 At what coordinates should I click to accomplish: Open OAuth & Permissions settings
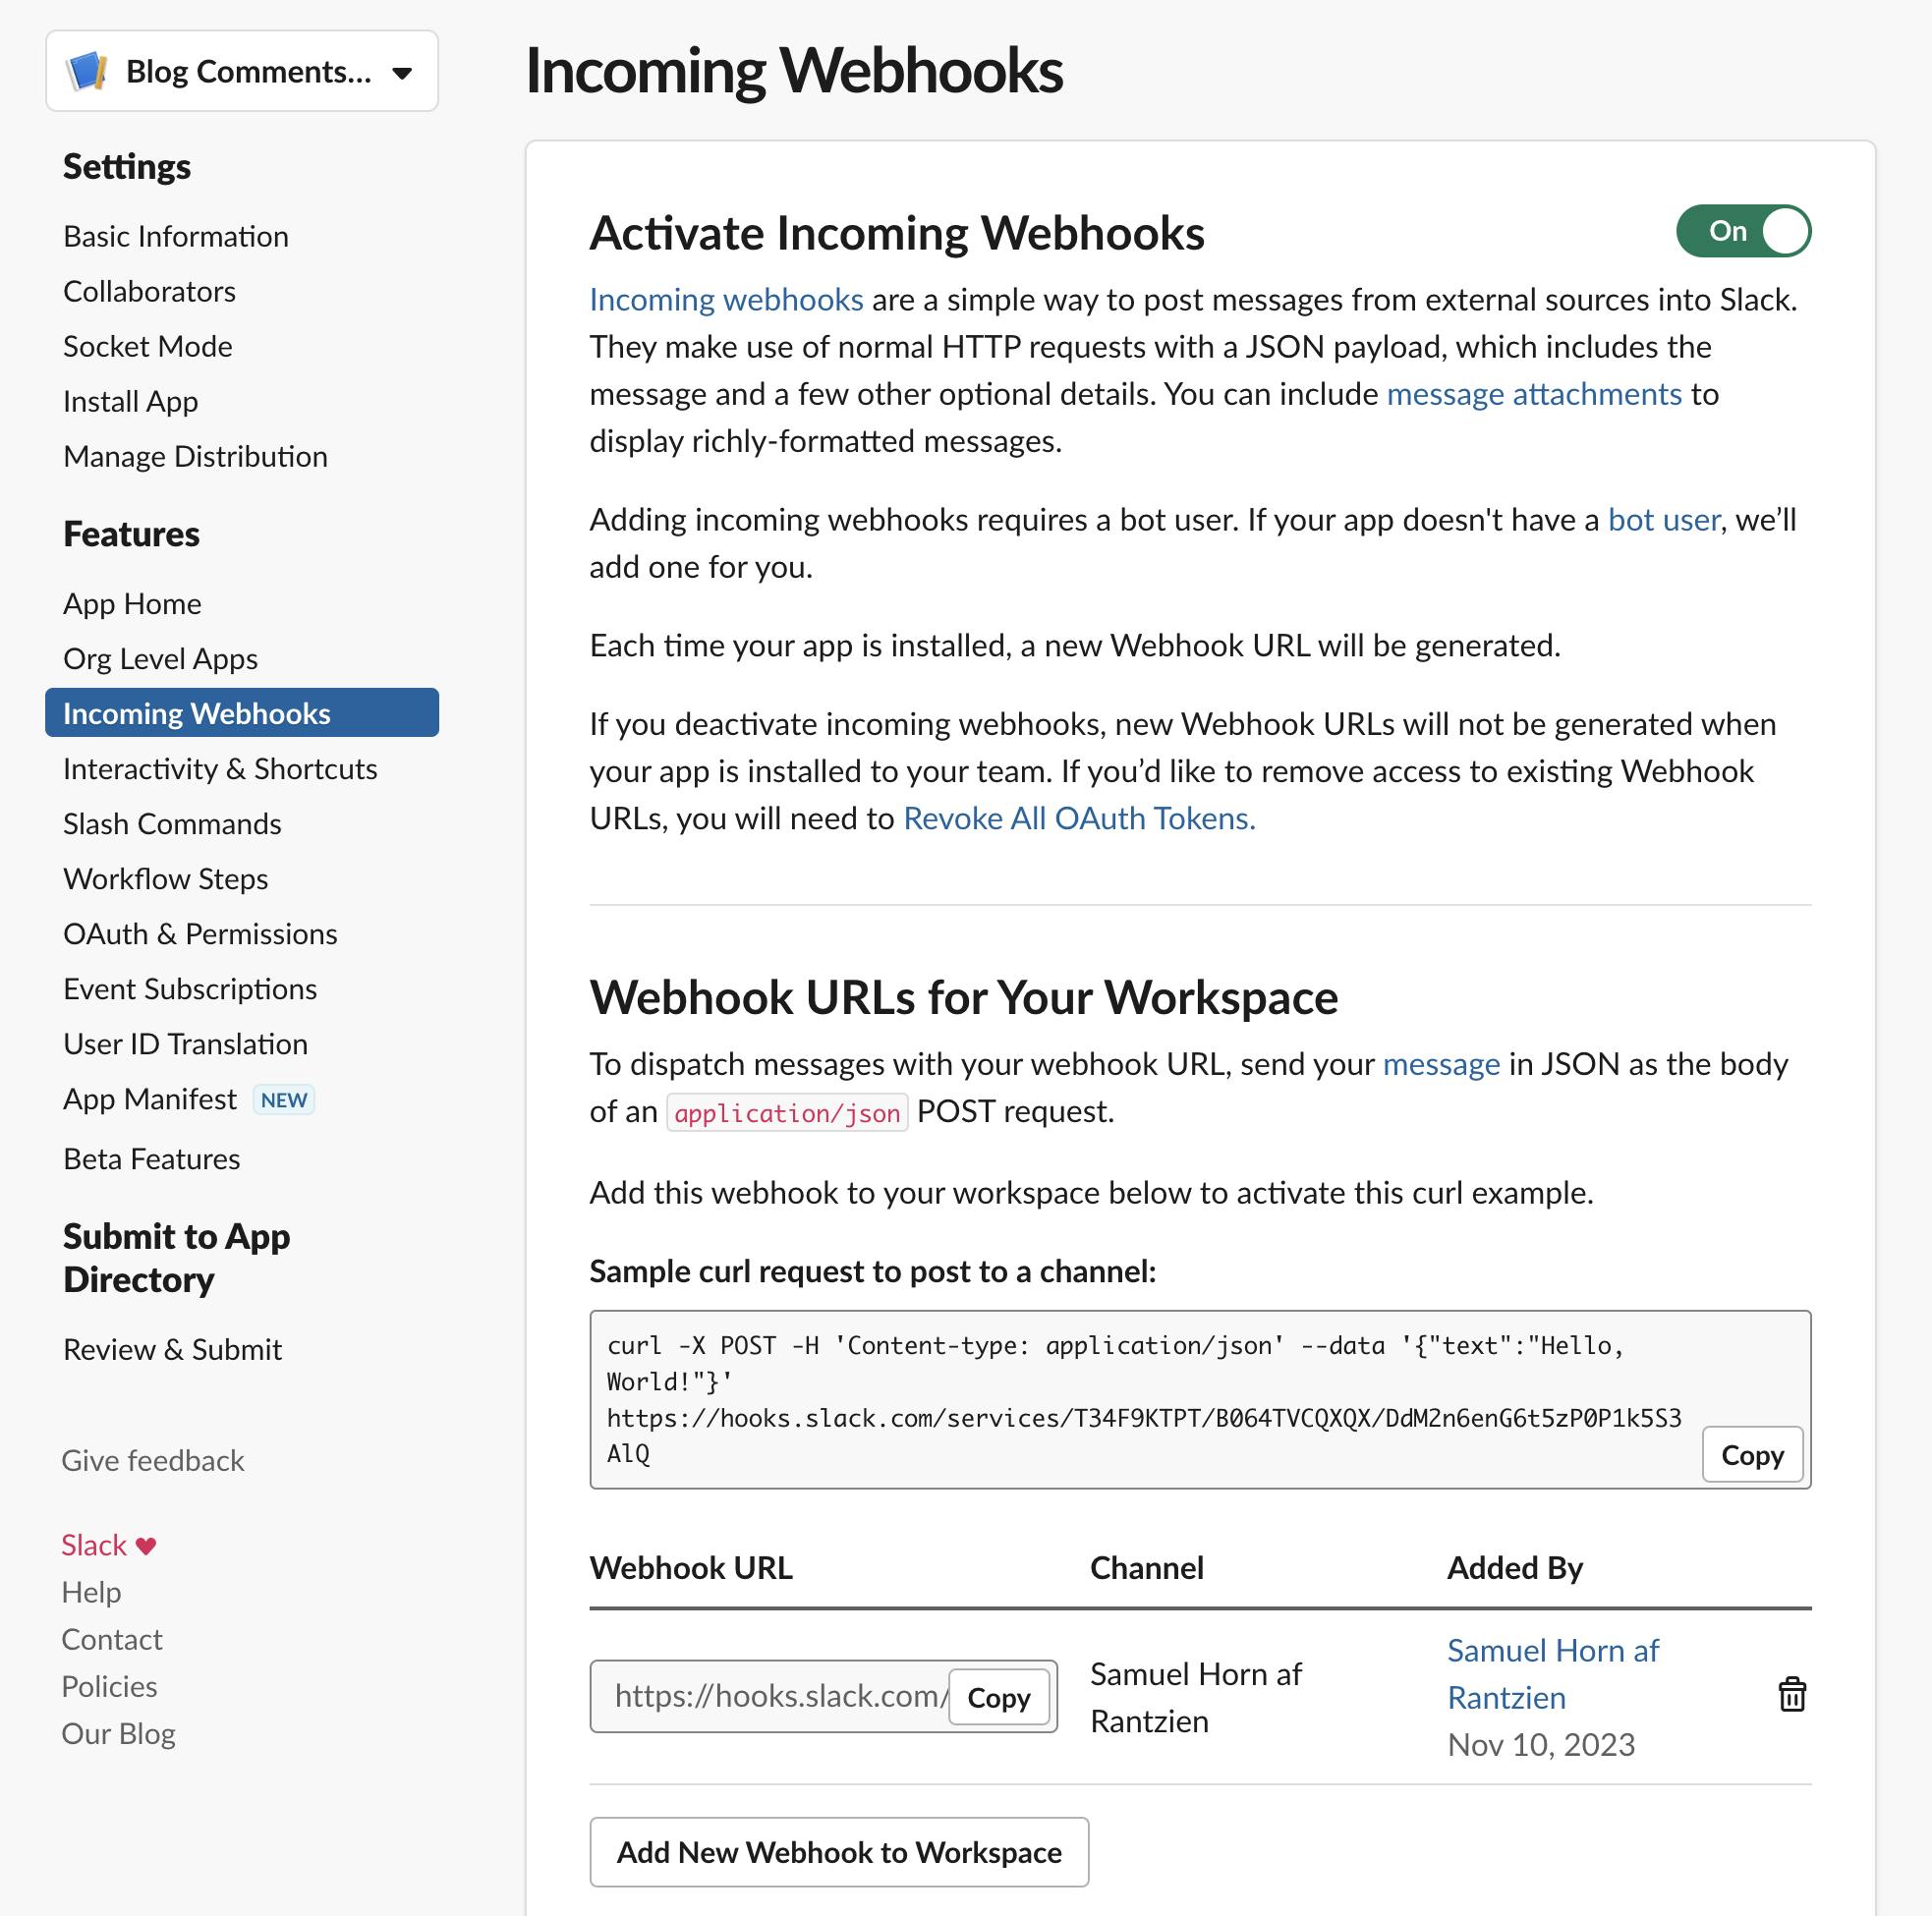pos(199,933)
